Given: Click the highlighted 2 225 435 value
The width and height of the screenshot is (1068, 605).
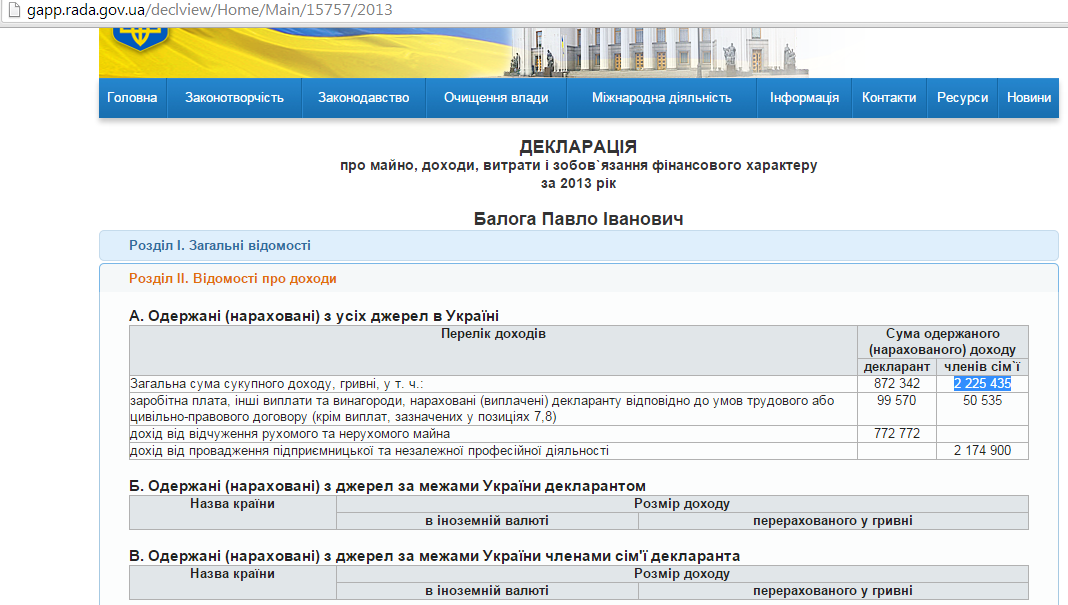Looking at the screenshot, I should 982,383.
